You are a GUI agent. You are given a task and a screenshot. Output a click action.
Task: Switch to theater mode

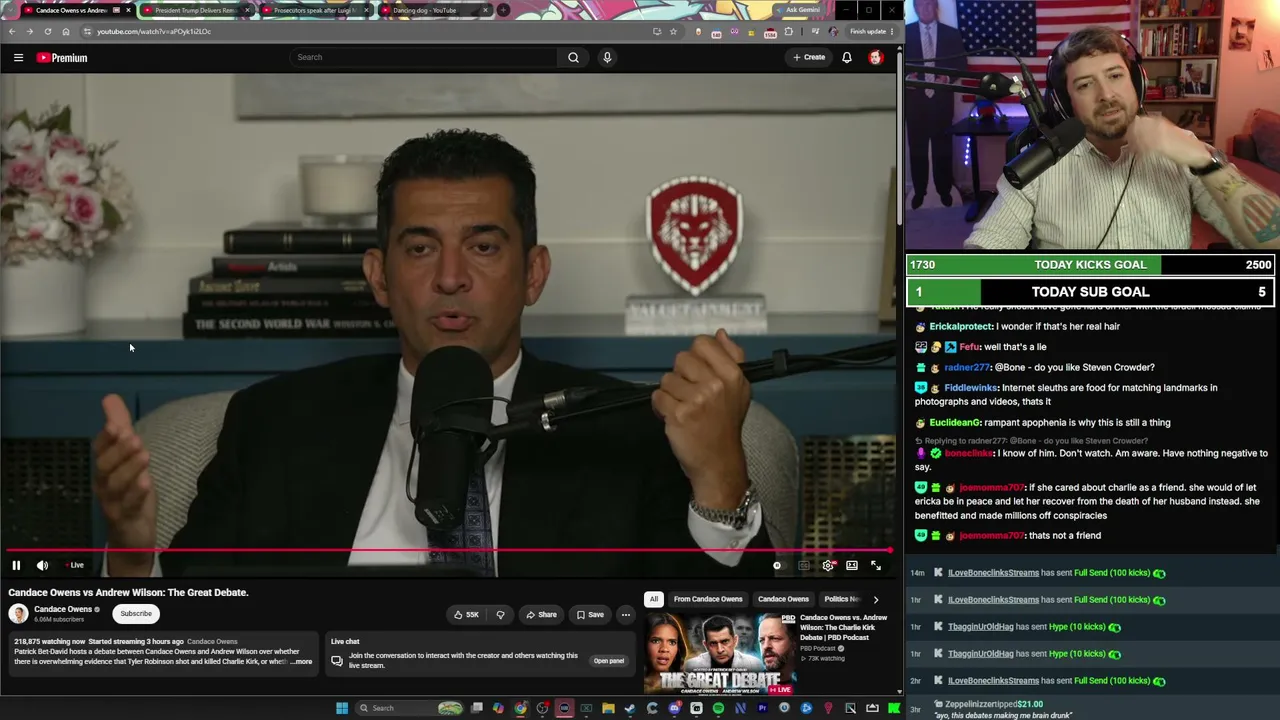(852, 565)
